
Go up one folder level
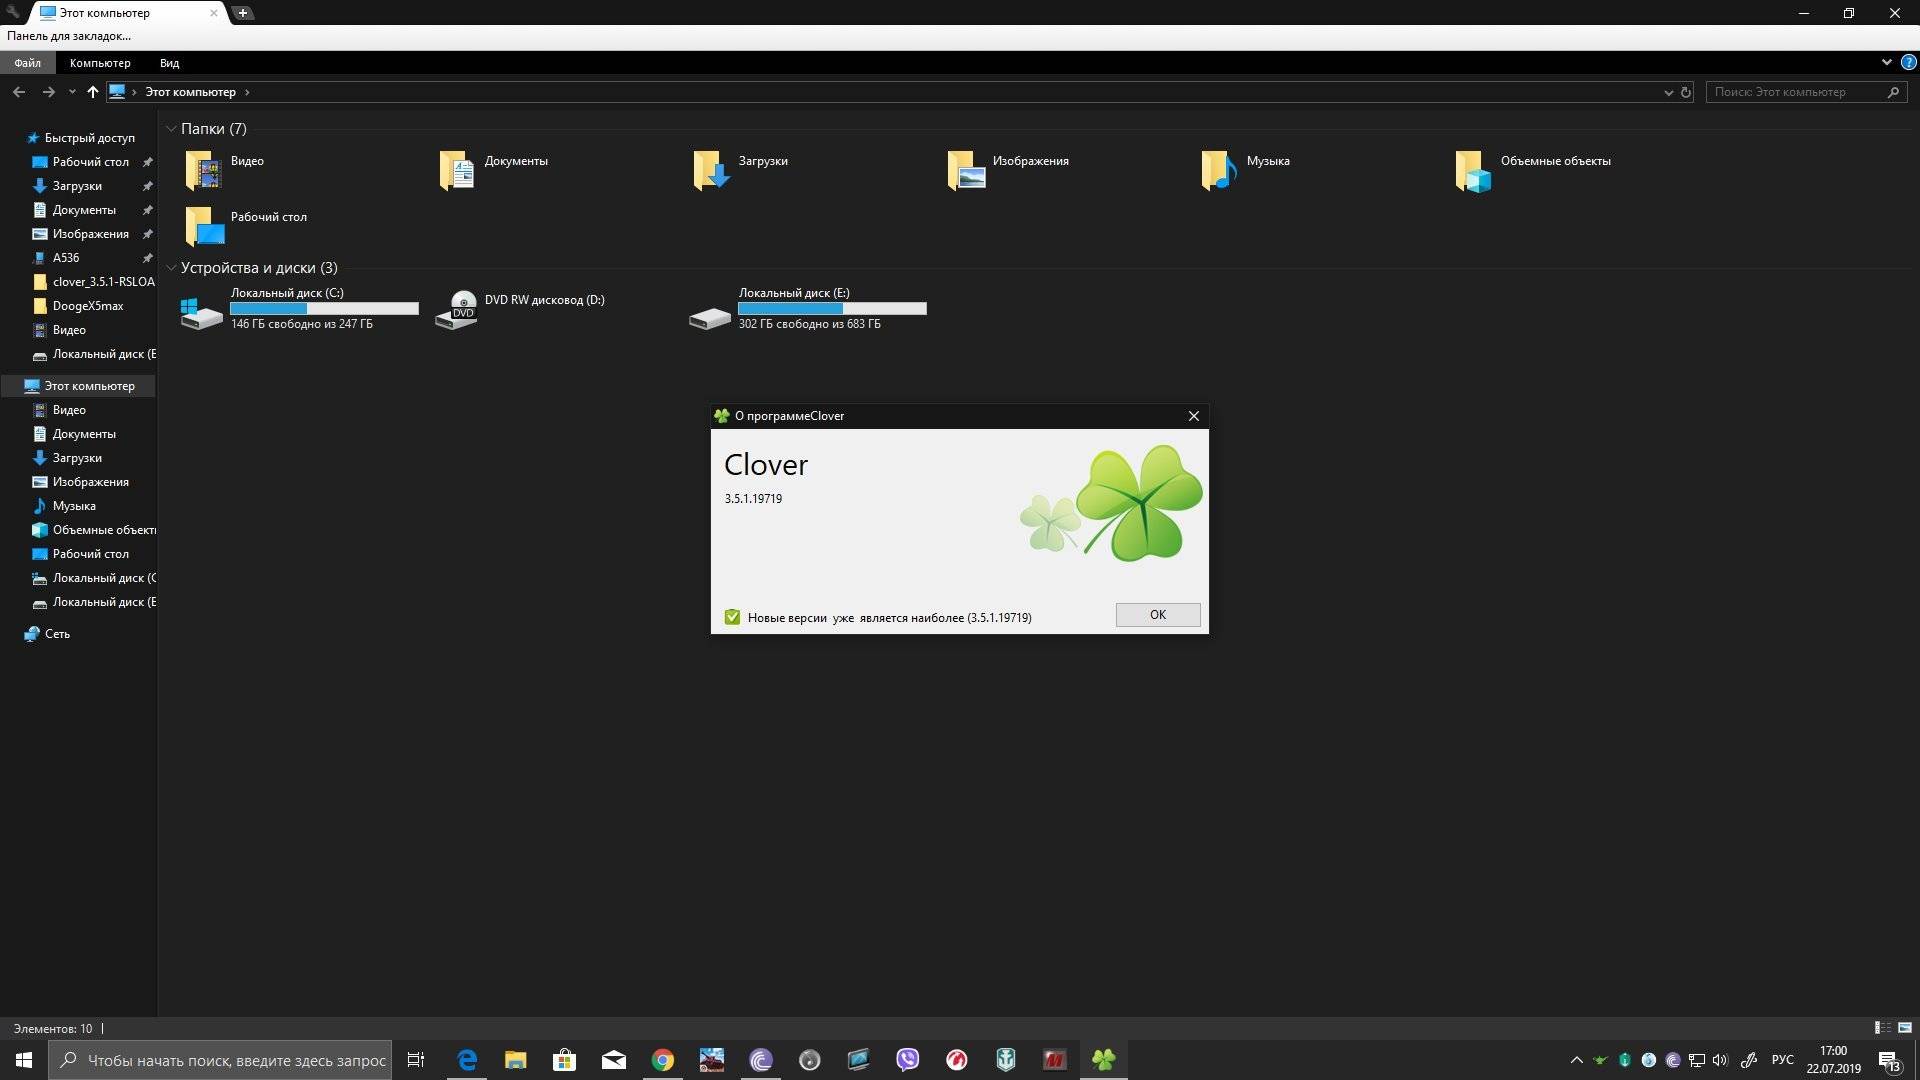click(92, 92)
